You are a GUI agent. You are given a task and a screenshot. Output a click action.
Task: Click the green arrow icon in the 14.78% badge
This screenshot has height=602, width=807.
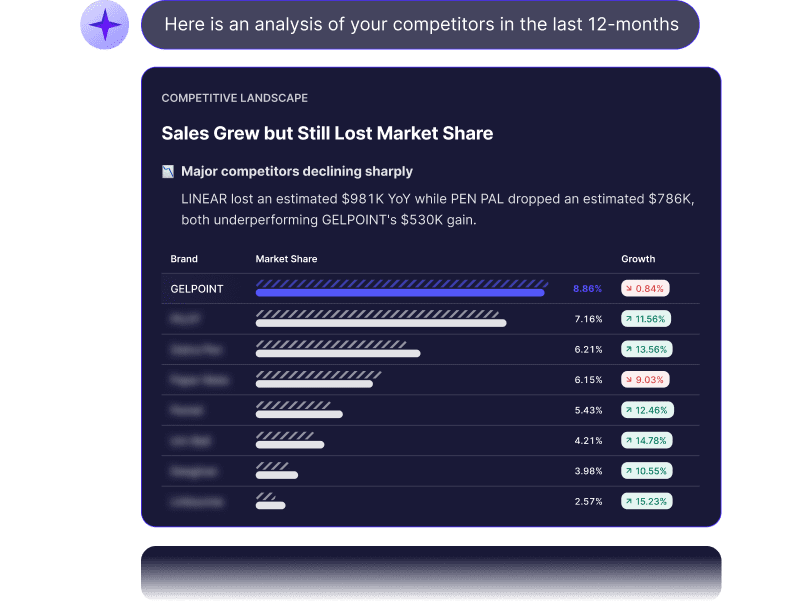tap(632, 440)
